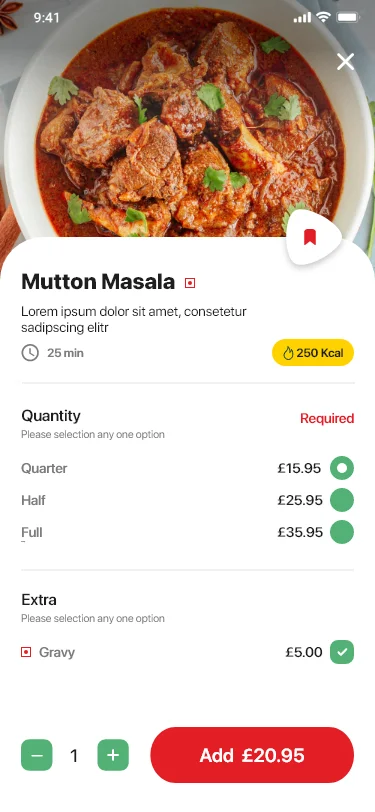Tap the 250 Kcal flame badge
375x812 pixels.
313,353
